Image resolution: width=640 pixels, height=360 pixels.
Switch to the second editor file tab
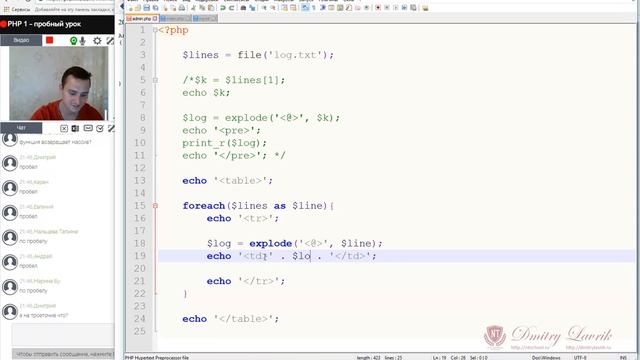(175, 18)
